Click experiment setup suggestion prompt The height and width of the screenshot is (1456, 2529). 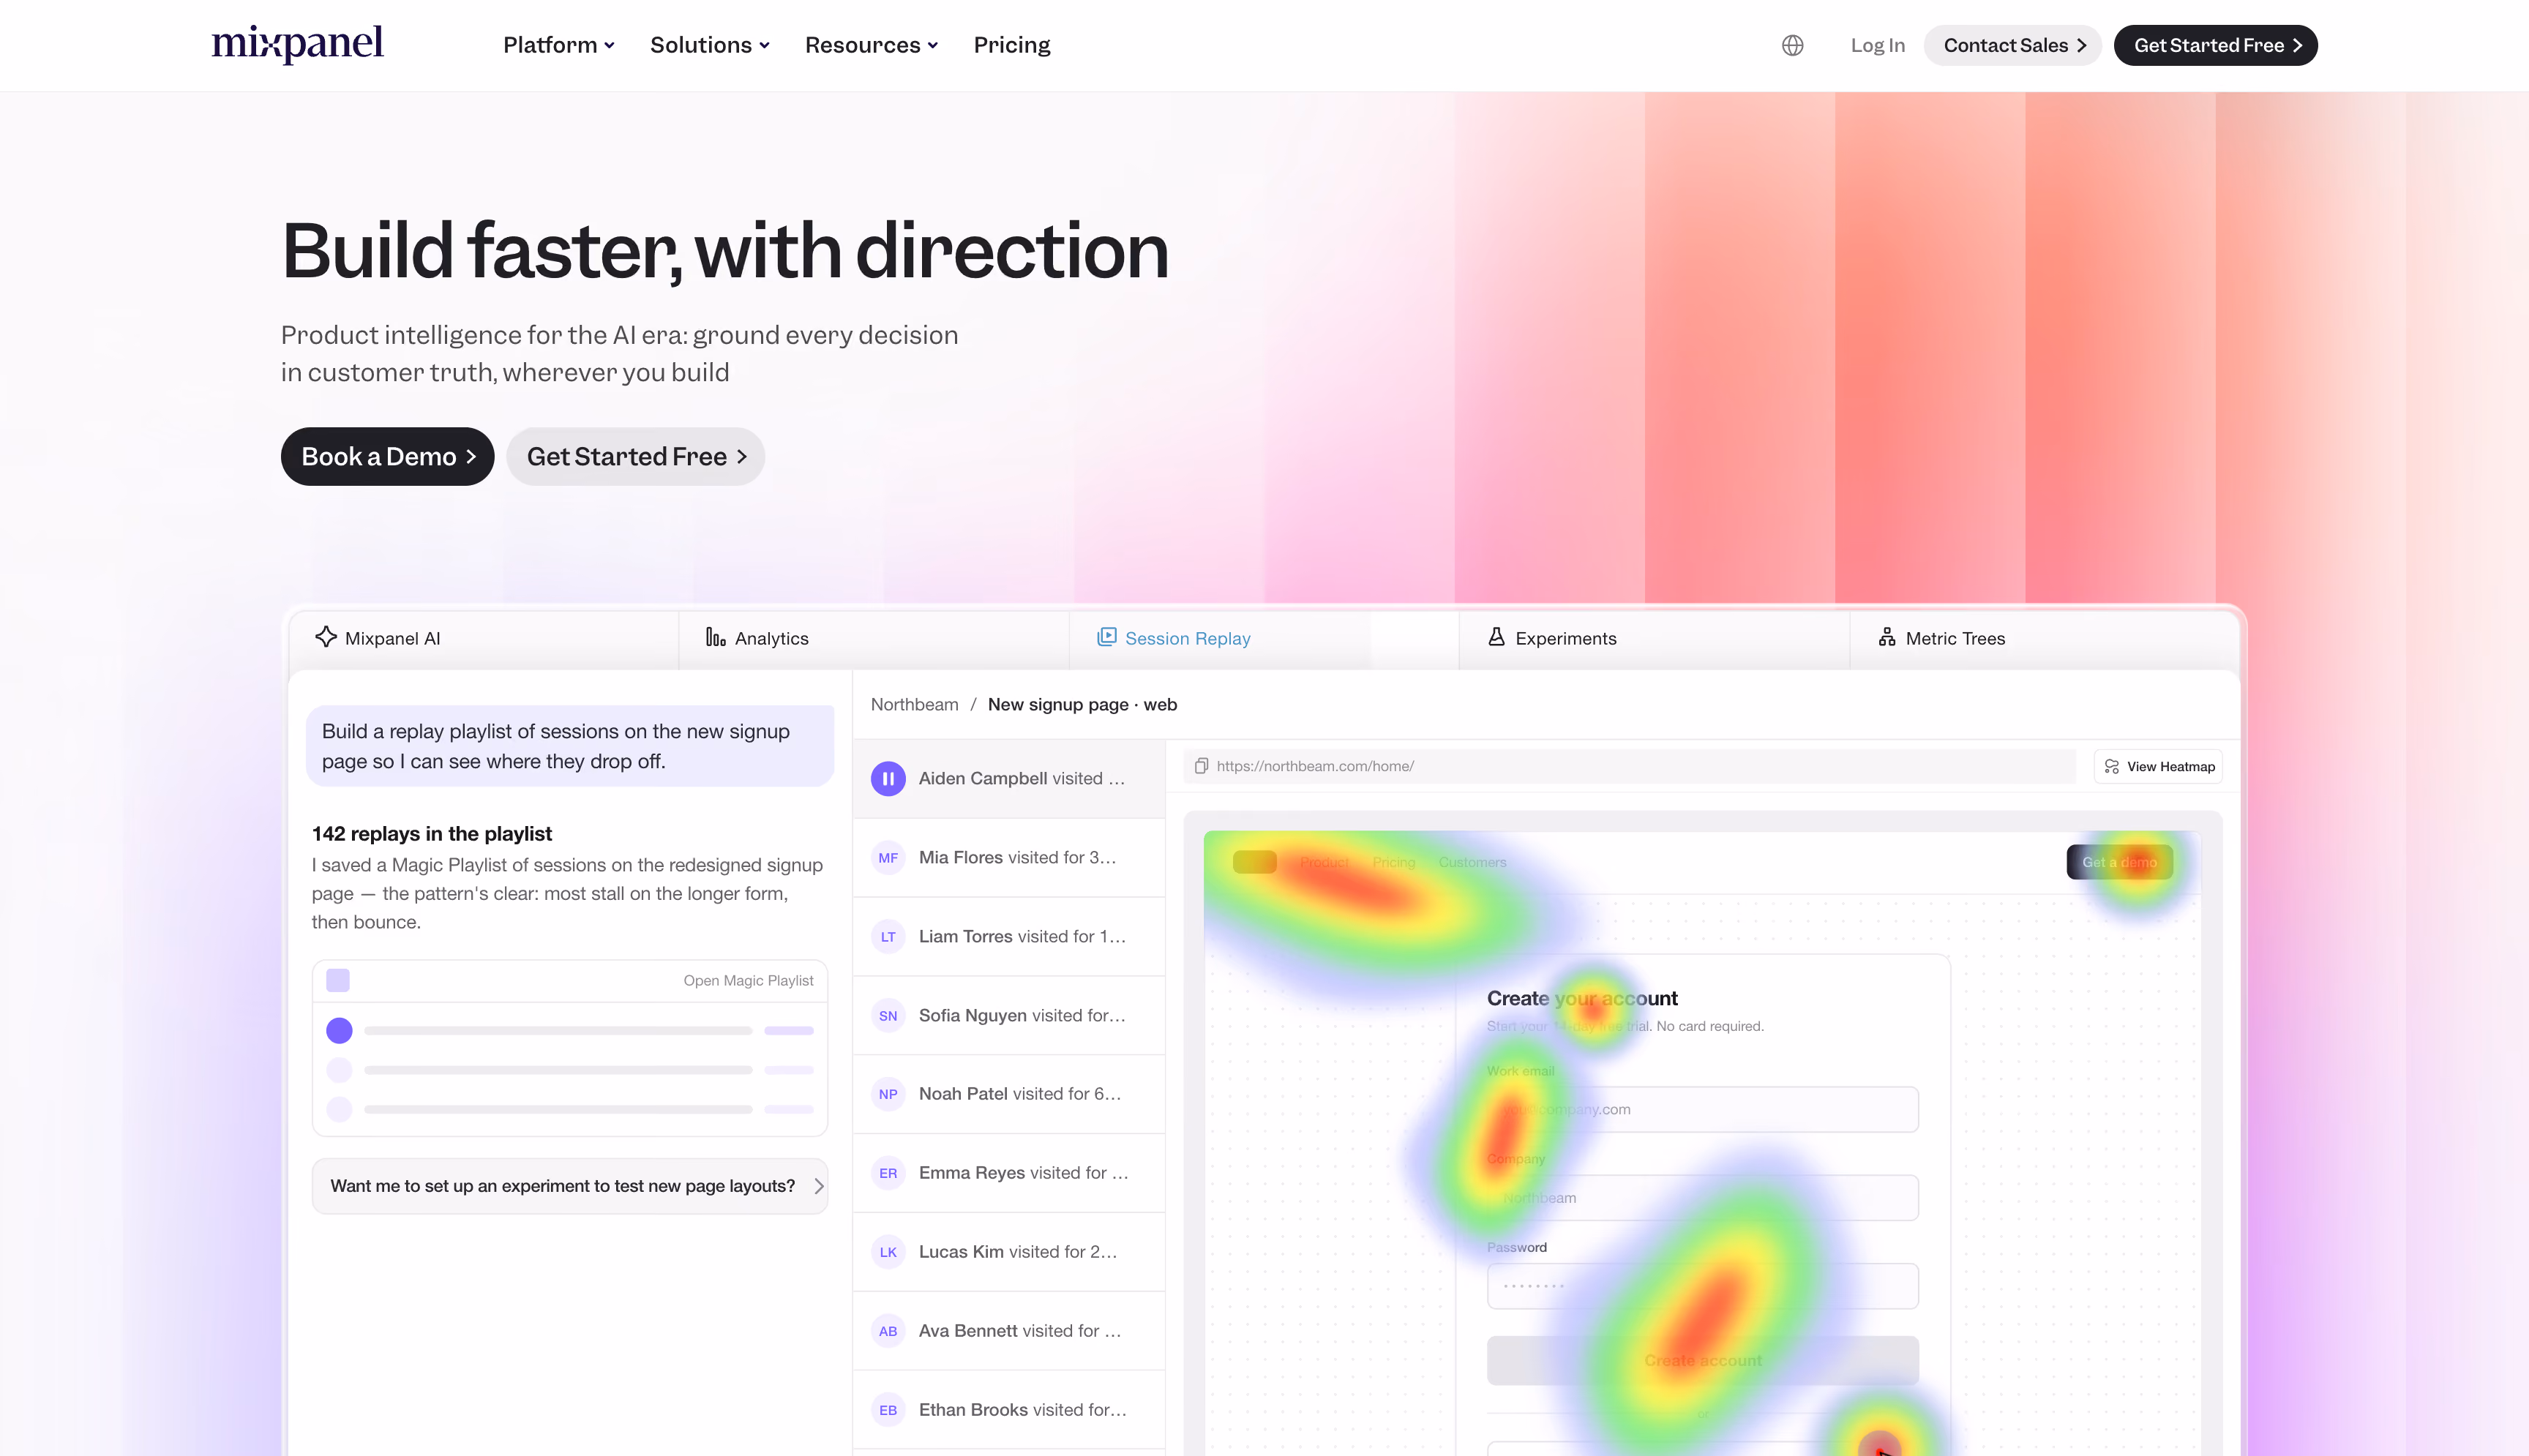[570, 1186]
